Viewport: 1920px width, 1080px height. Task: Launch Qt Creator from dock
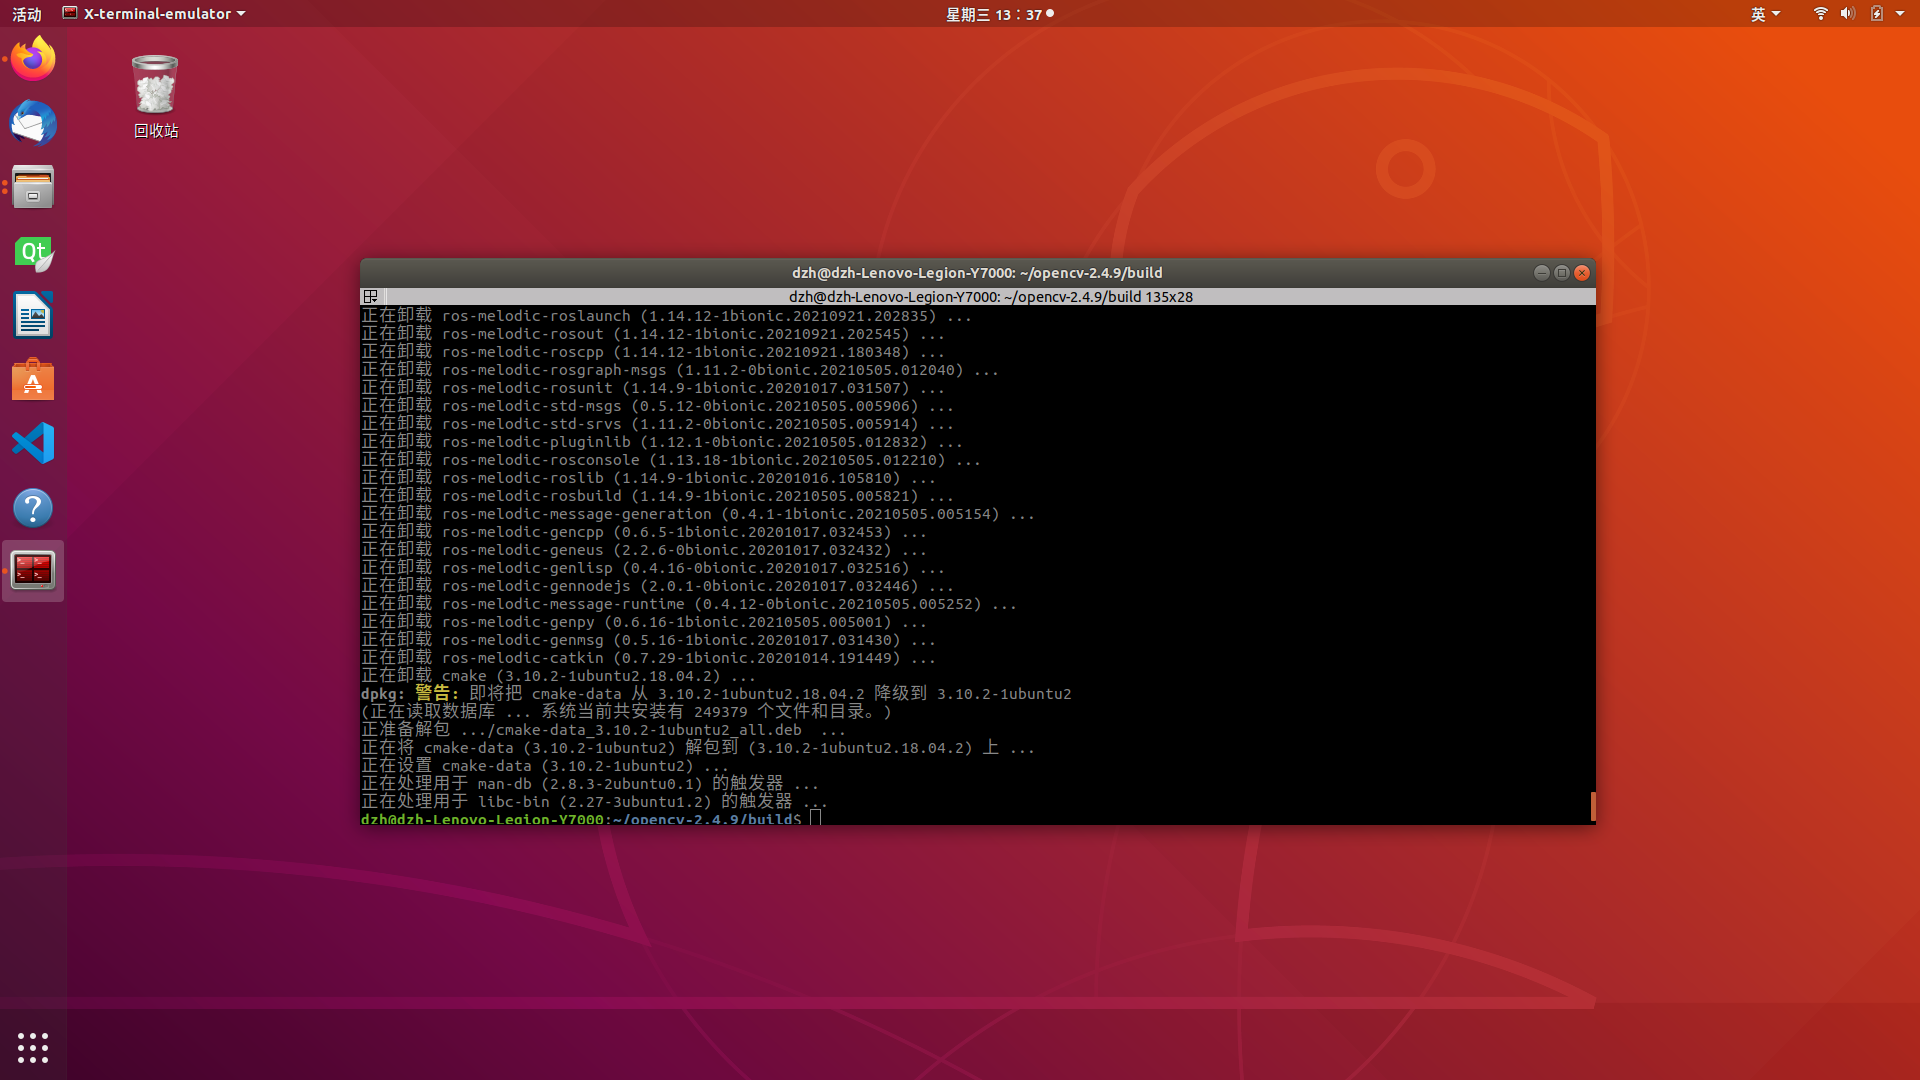(x=33, y=252)
